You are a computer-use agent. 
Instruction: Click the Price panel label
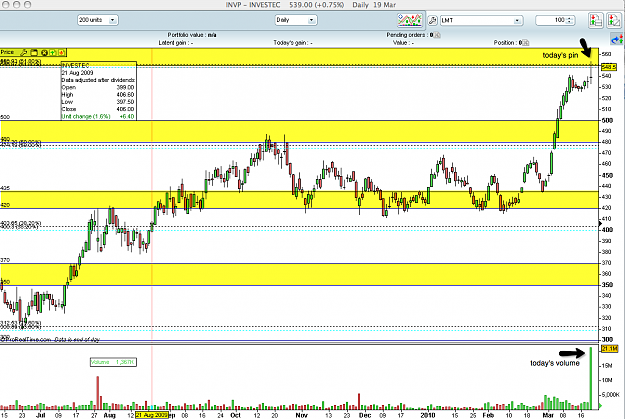tap(7, 52)
